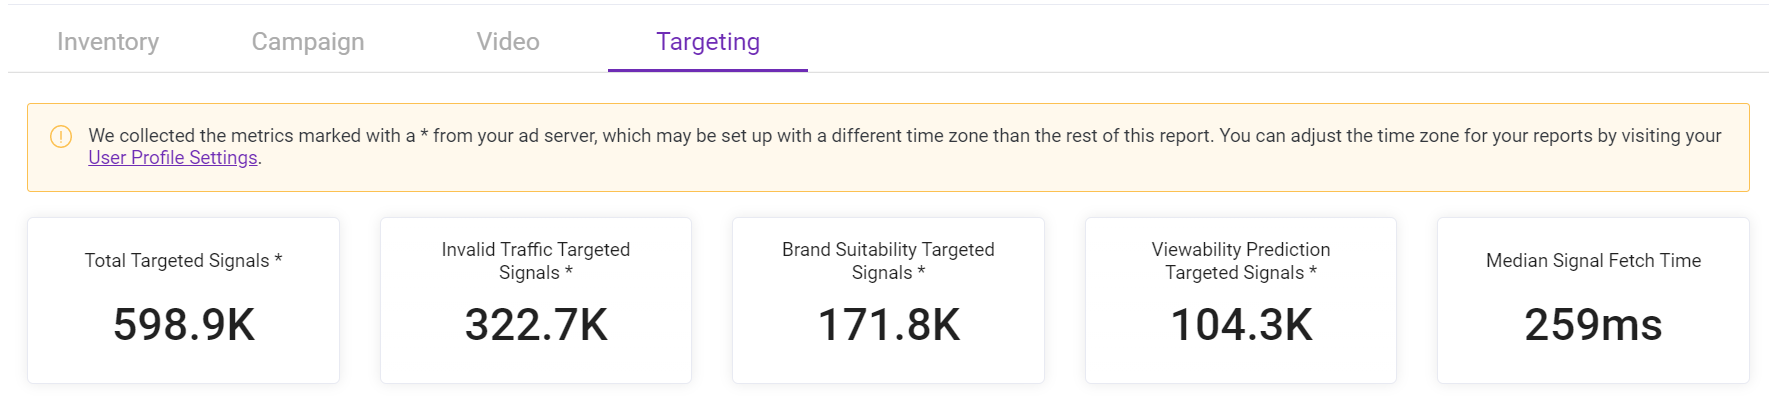Select the Video tab

(x=508, y=41)
